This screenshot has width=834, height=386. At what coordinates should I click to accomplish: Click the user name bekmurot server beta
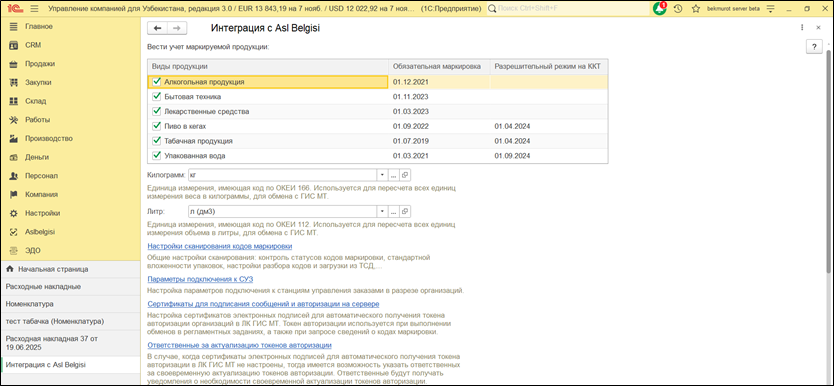733,9
